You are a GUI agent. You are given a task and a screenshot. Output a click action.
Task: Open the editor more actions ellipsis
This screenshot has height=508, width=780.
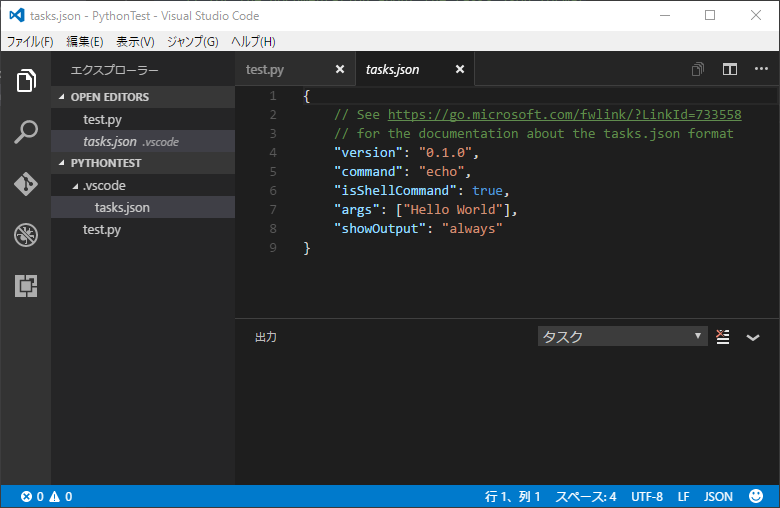click(x=761, y=69)
